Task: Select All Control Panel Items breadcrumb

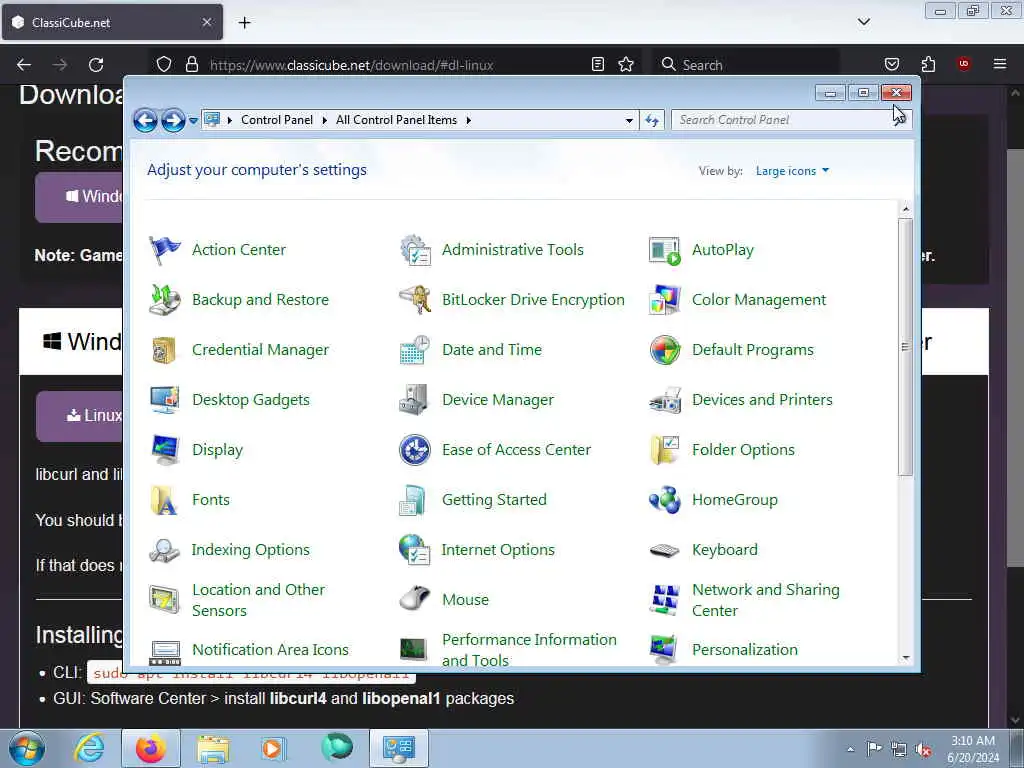Action: 396,120
